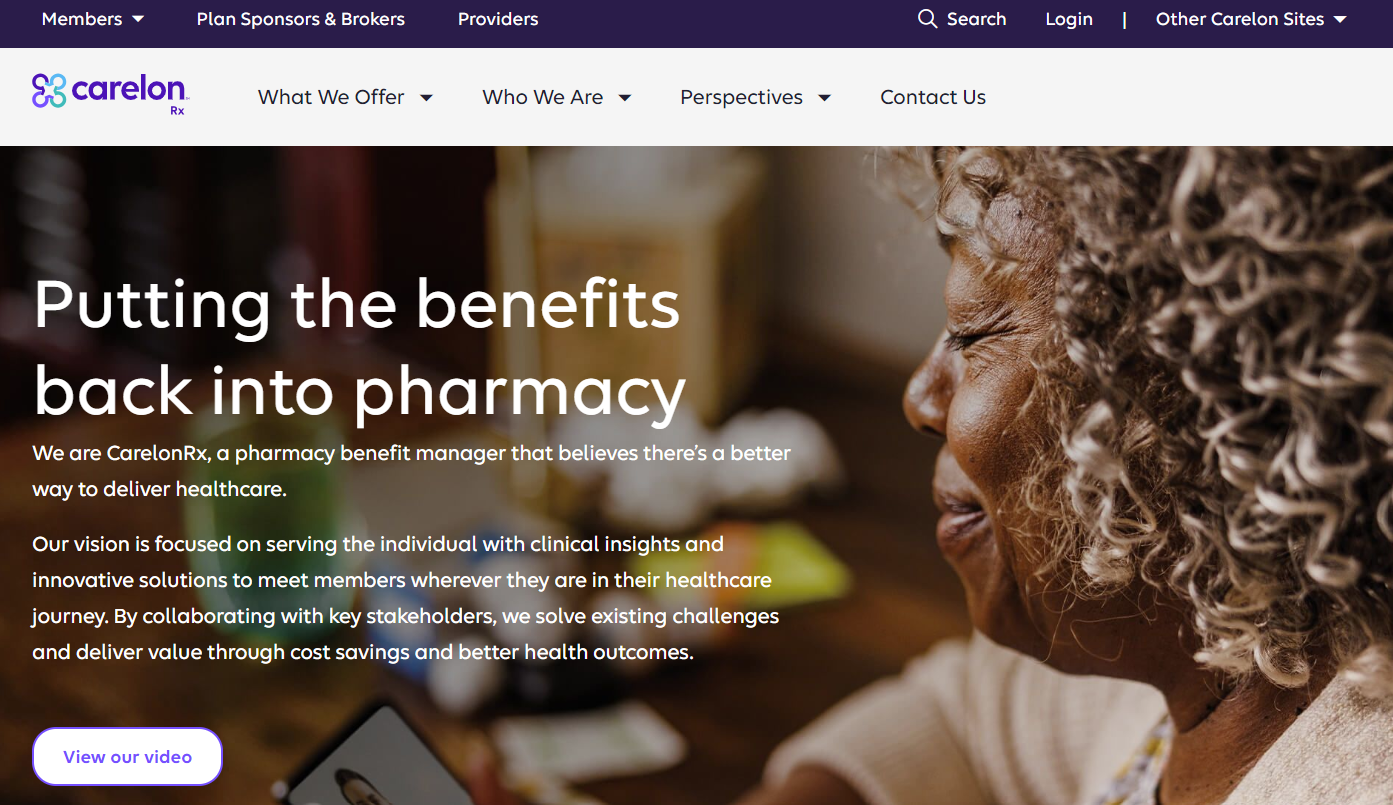Click the Login link
Viewport: 1393px width, 805px height.
(1069, 19)
